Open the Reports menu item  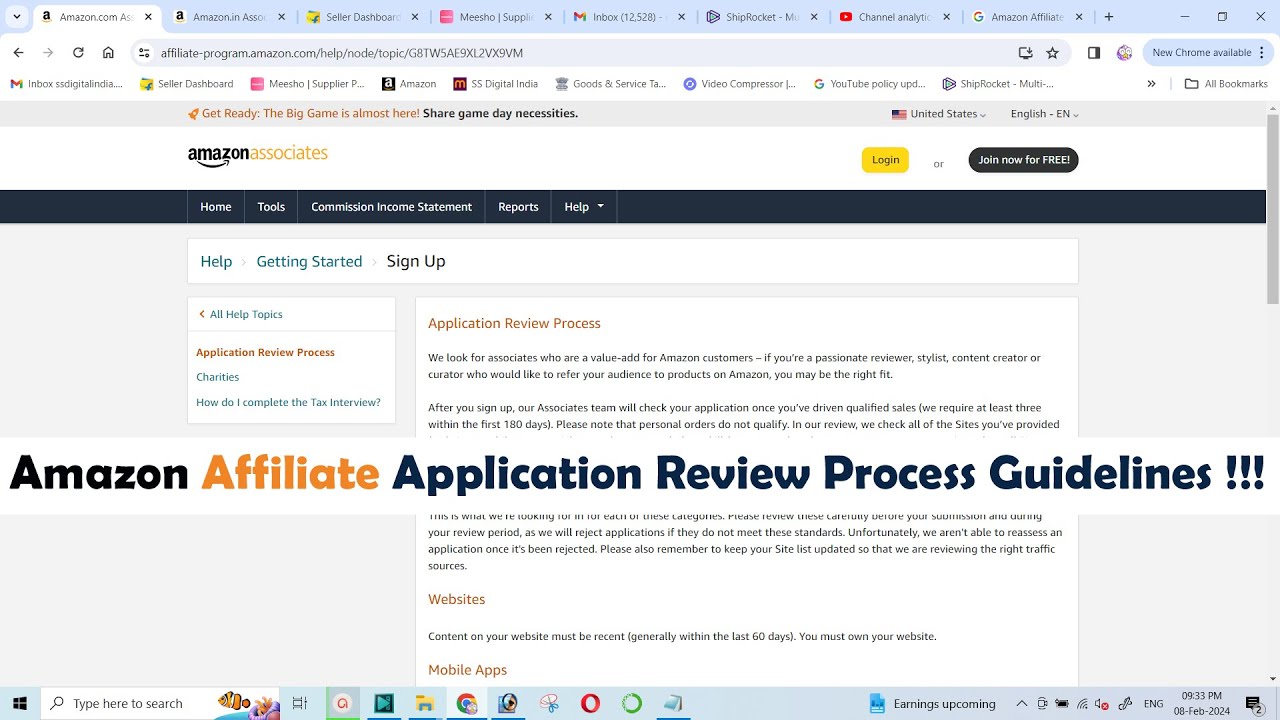tap(518, 207)
